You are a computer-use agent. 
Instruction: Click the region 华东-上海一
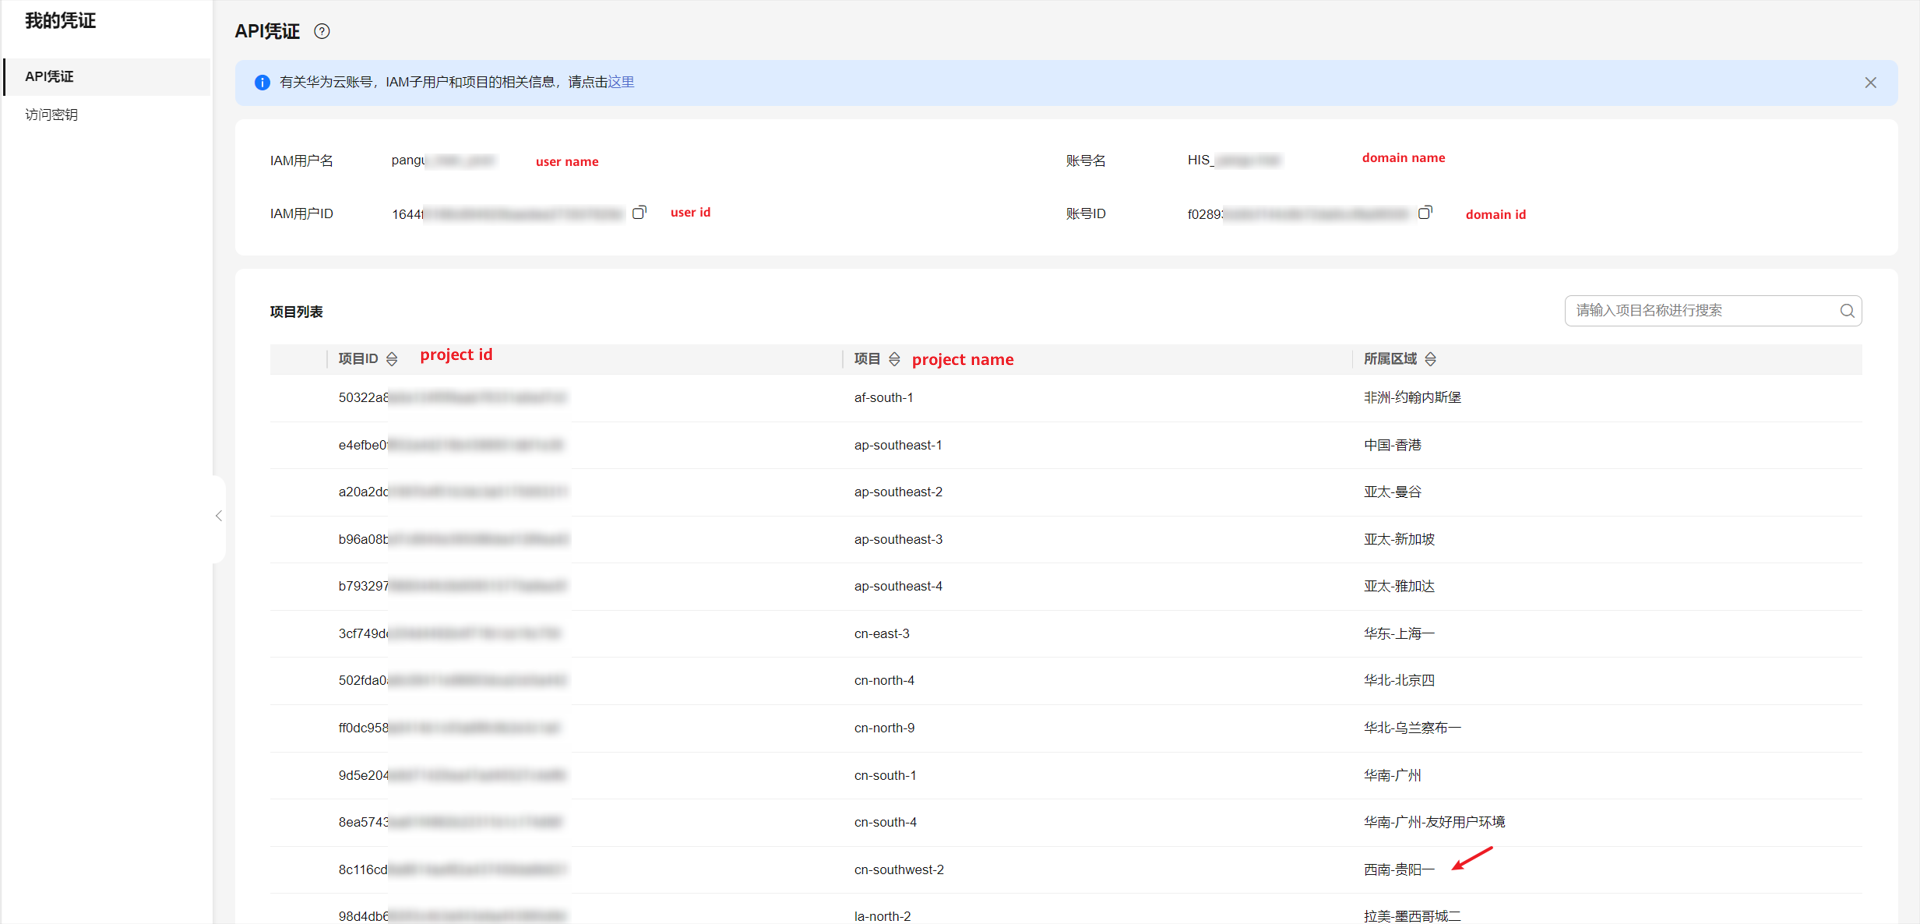pyautogui.click(x=1399, y=634)
